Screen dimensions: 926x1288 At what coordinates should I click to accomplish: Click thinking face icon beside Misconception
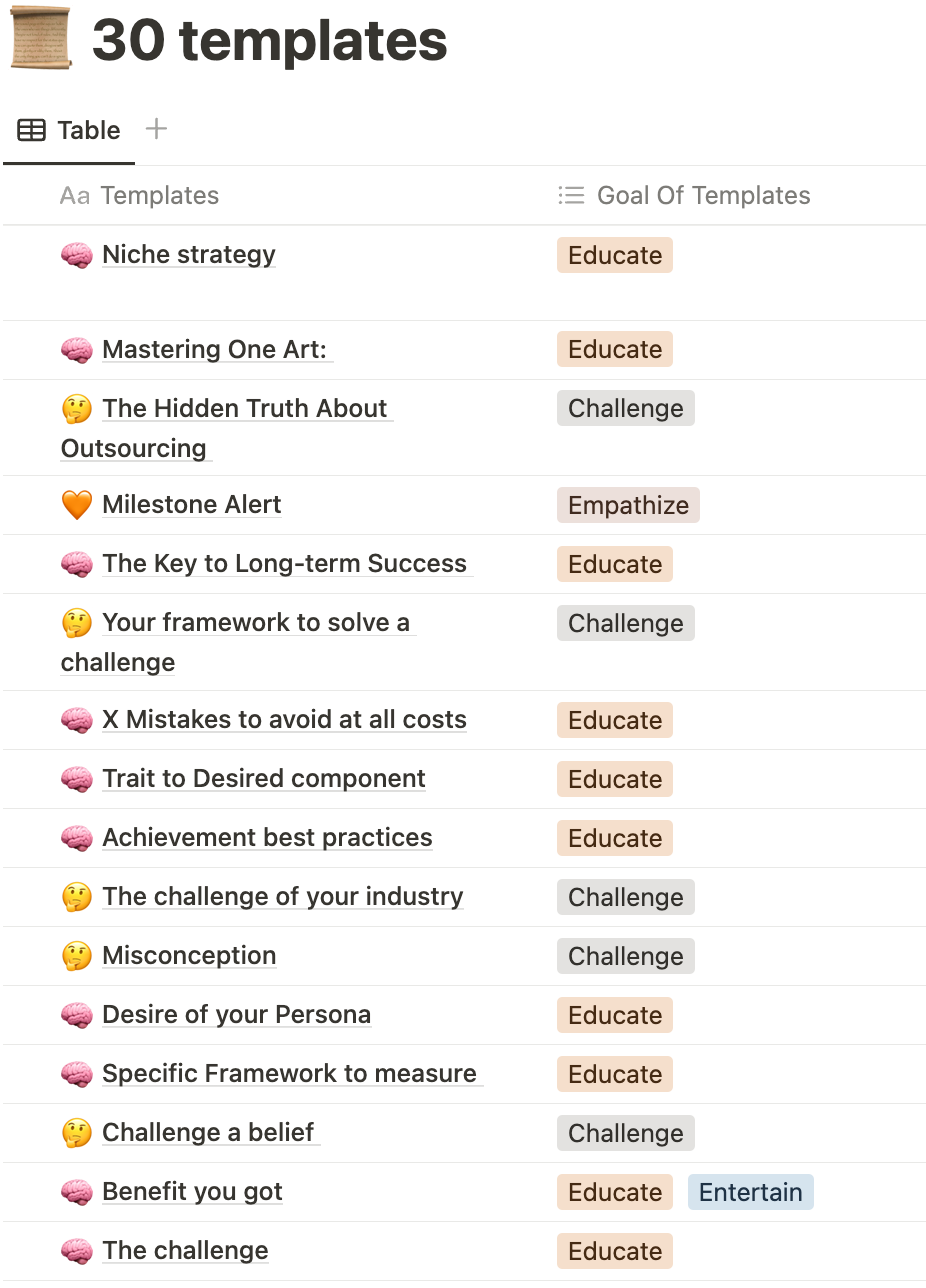[77, 956]
